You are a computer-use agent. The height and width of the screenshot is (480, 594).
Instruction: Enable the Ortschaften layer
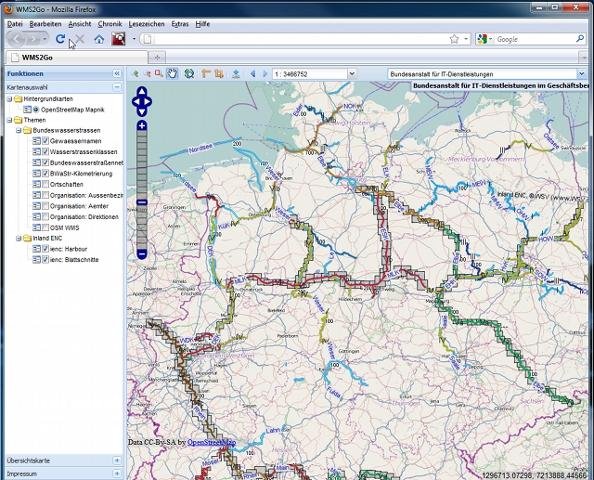pyautogui.click(x=45, y=184)
